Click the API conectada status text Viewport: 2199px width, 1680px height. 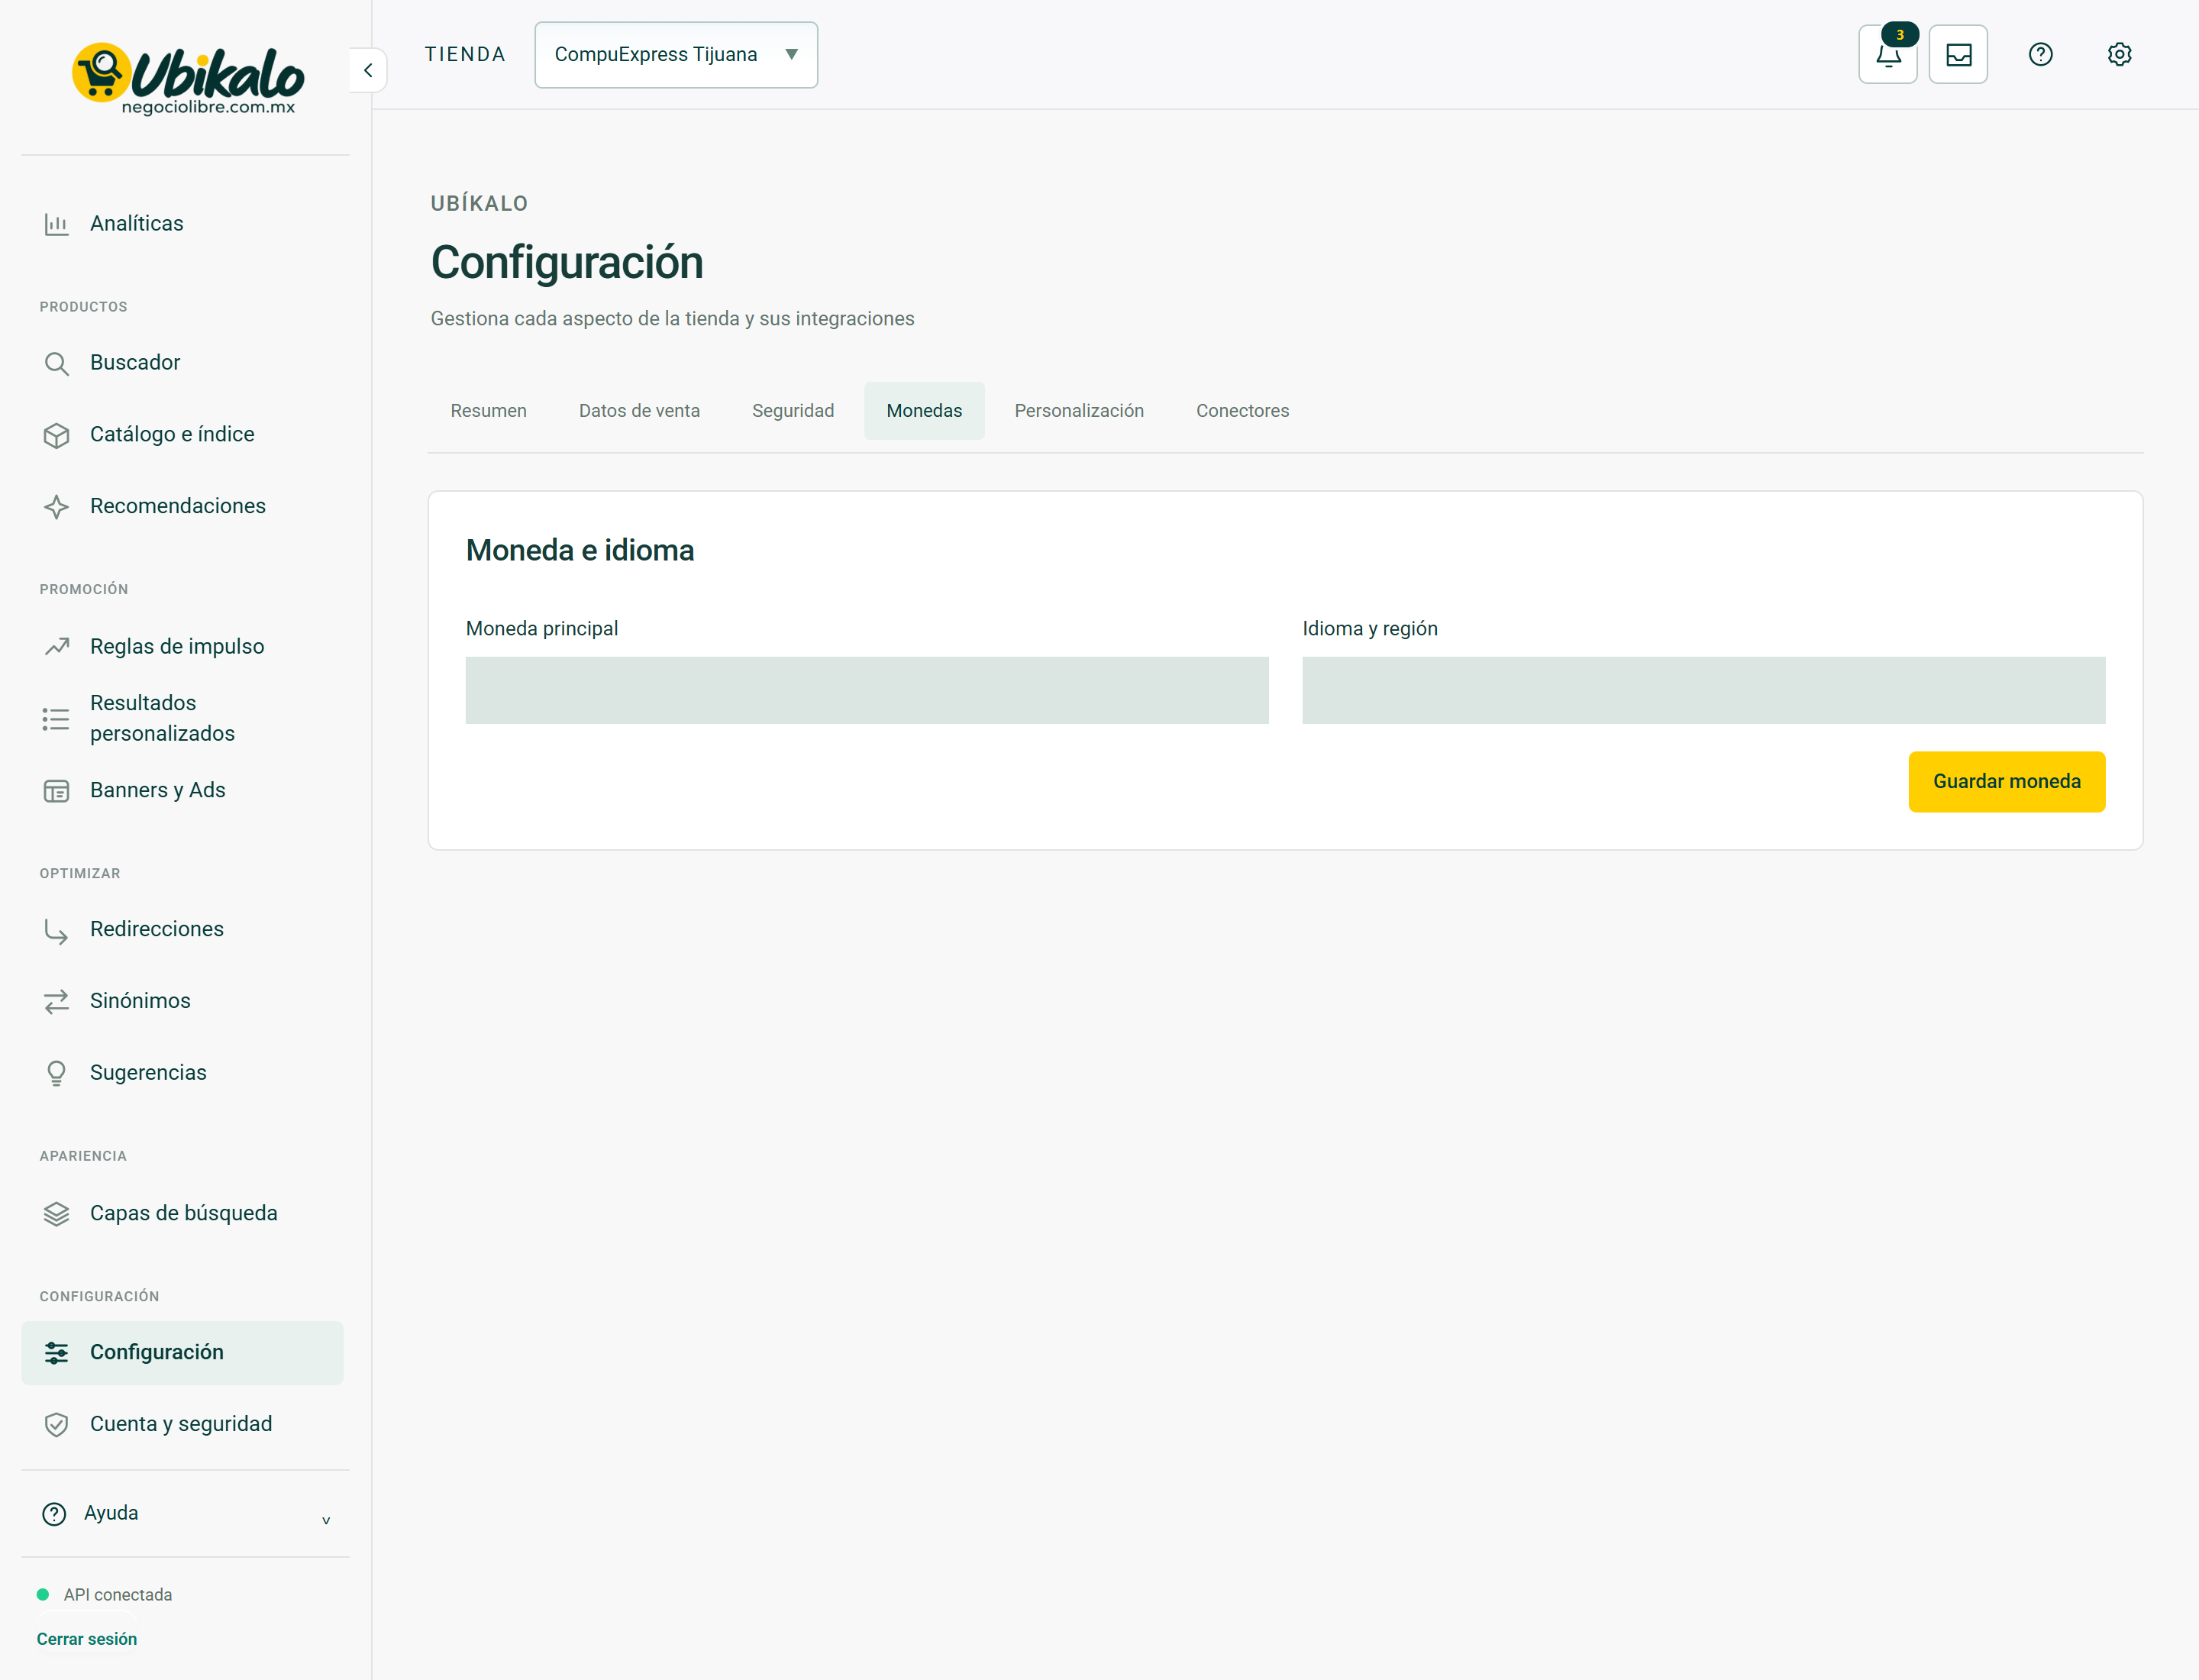tap(118, 1595)
